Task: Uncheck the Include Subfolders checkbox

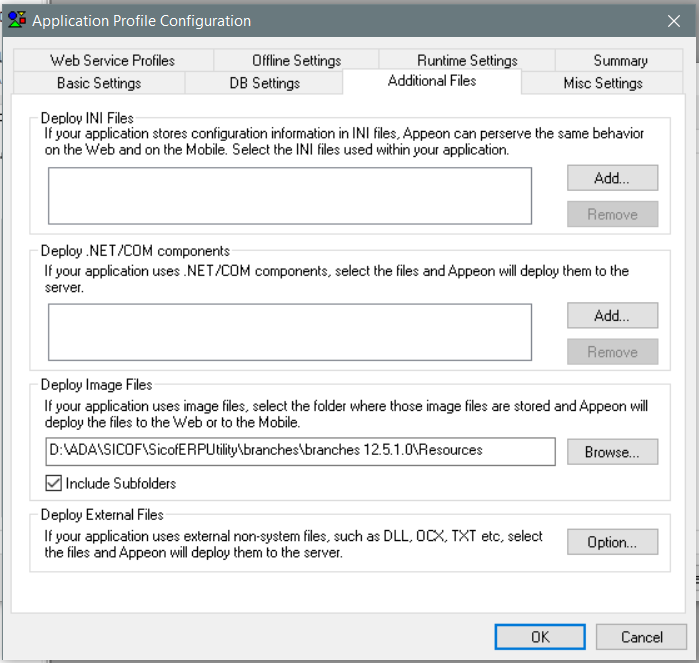Action: pos(54,484)
